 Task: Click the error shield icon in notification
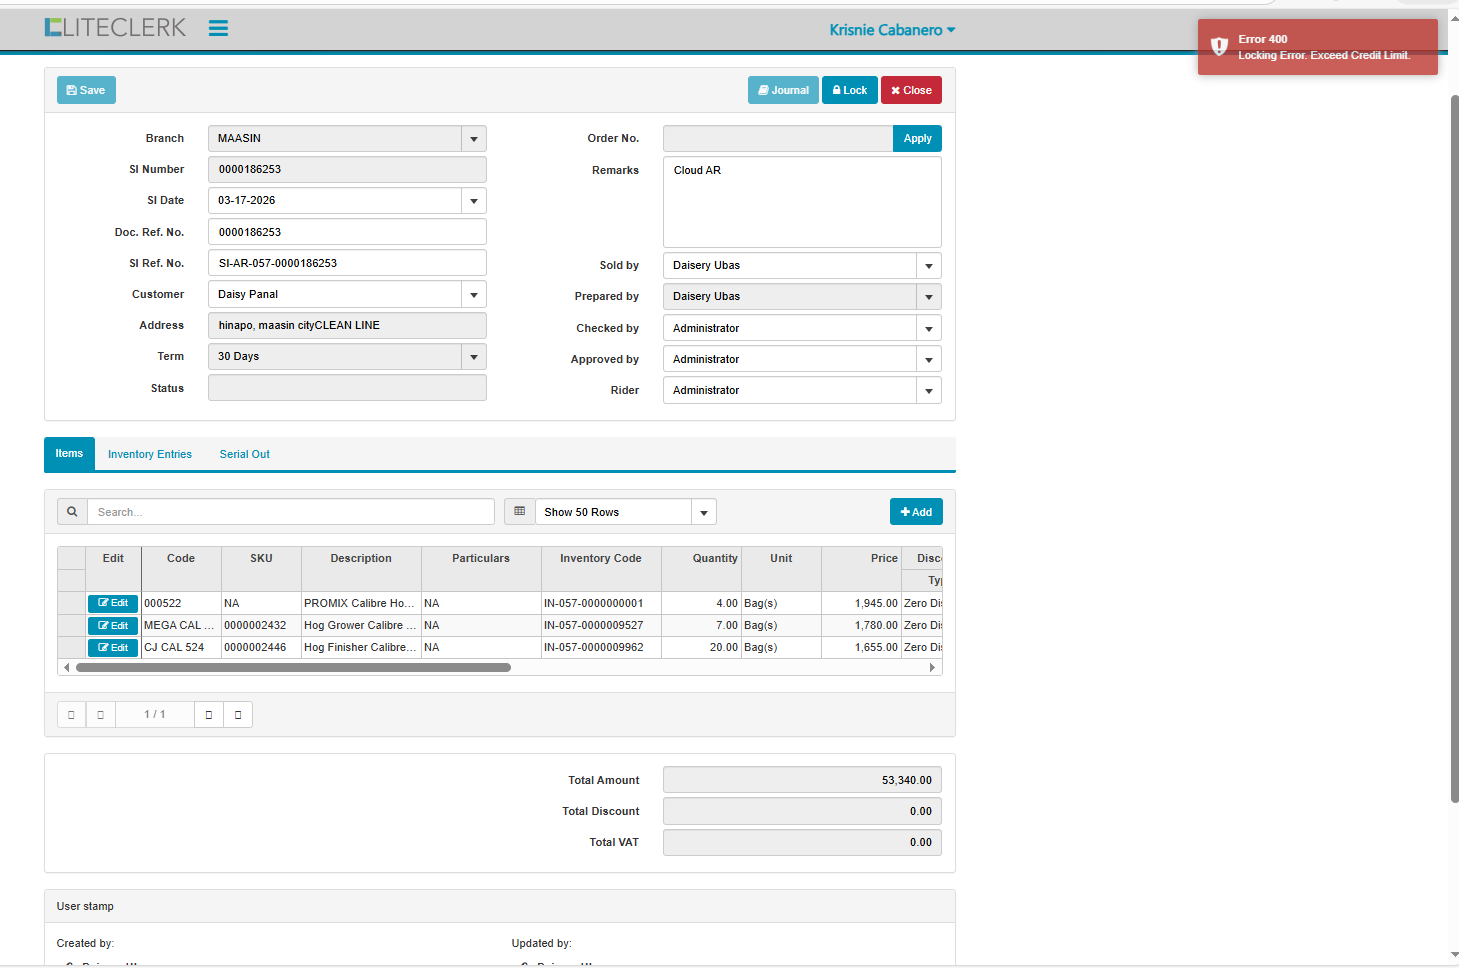[1219, 47]
